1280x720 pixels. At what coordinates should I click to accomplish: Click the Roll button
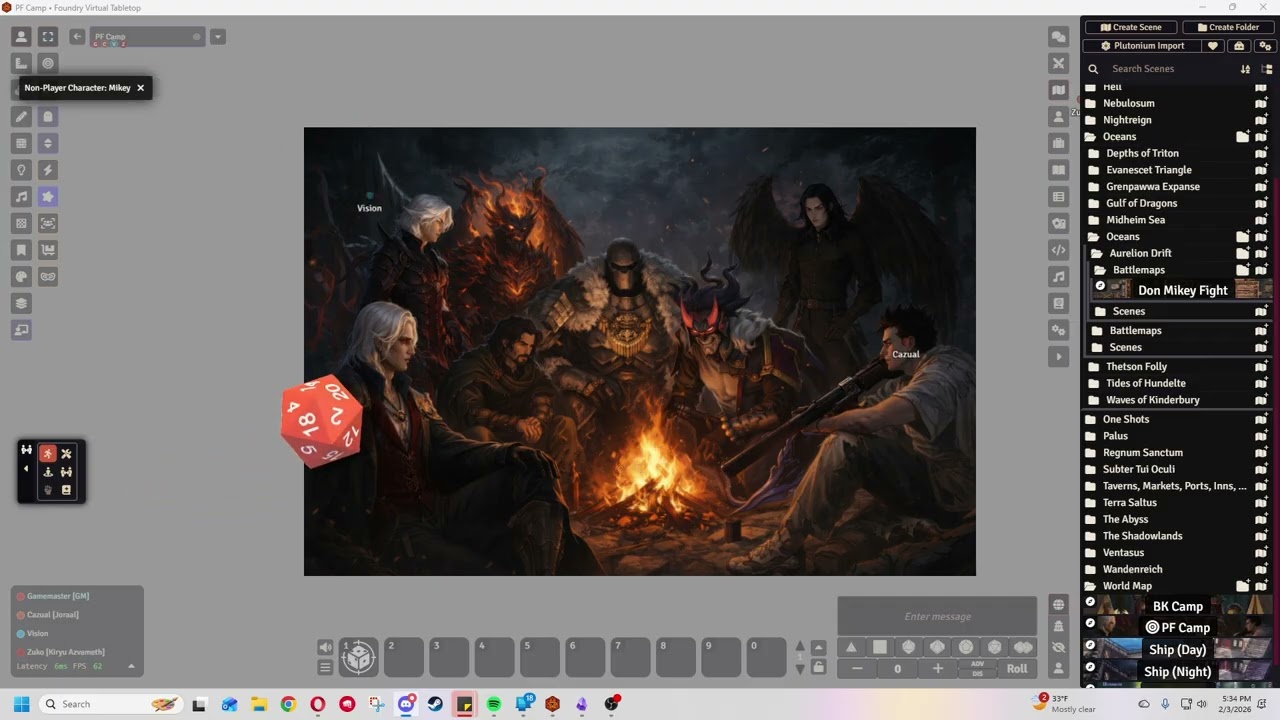point(1017,669)
